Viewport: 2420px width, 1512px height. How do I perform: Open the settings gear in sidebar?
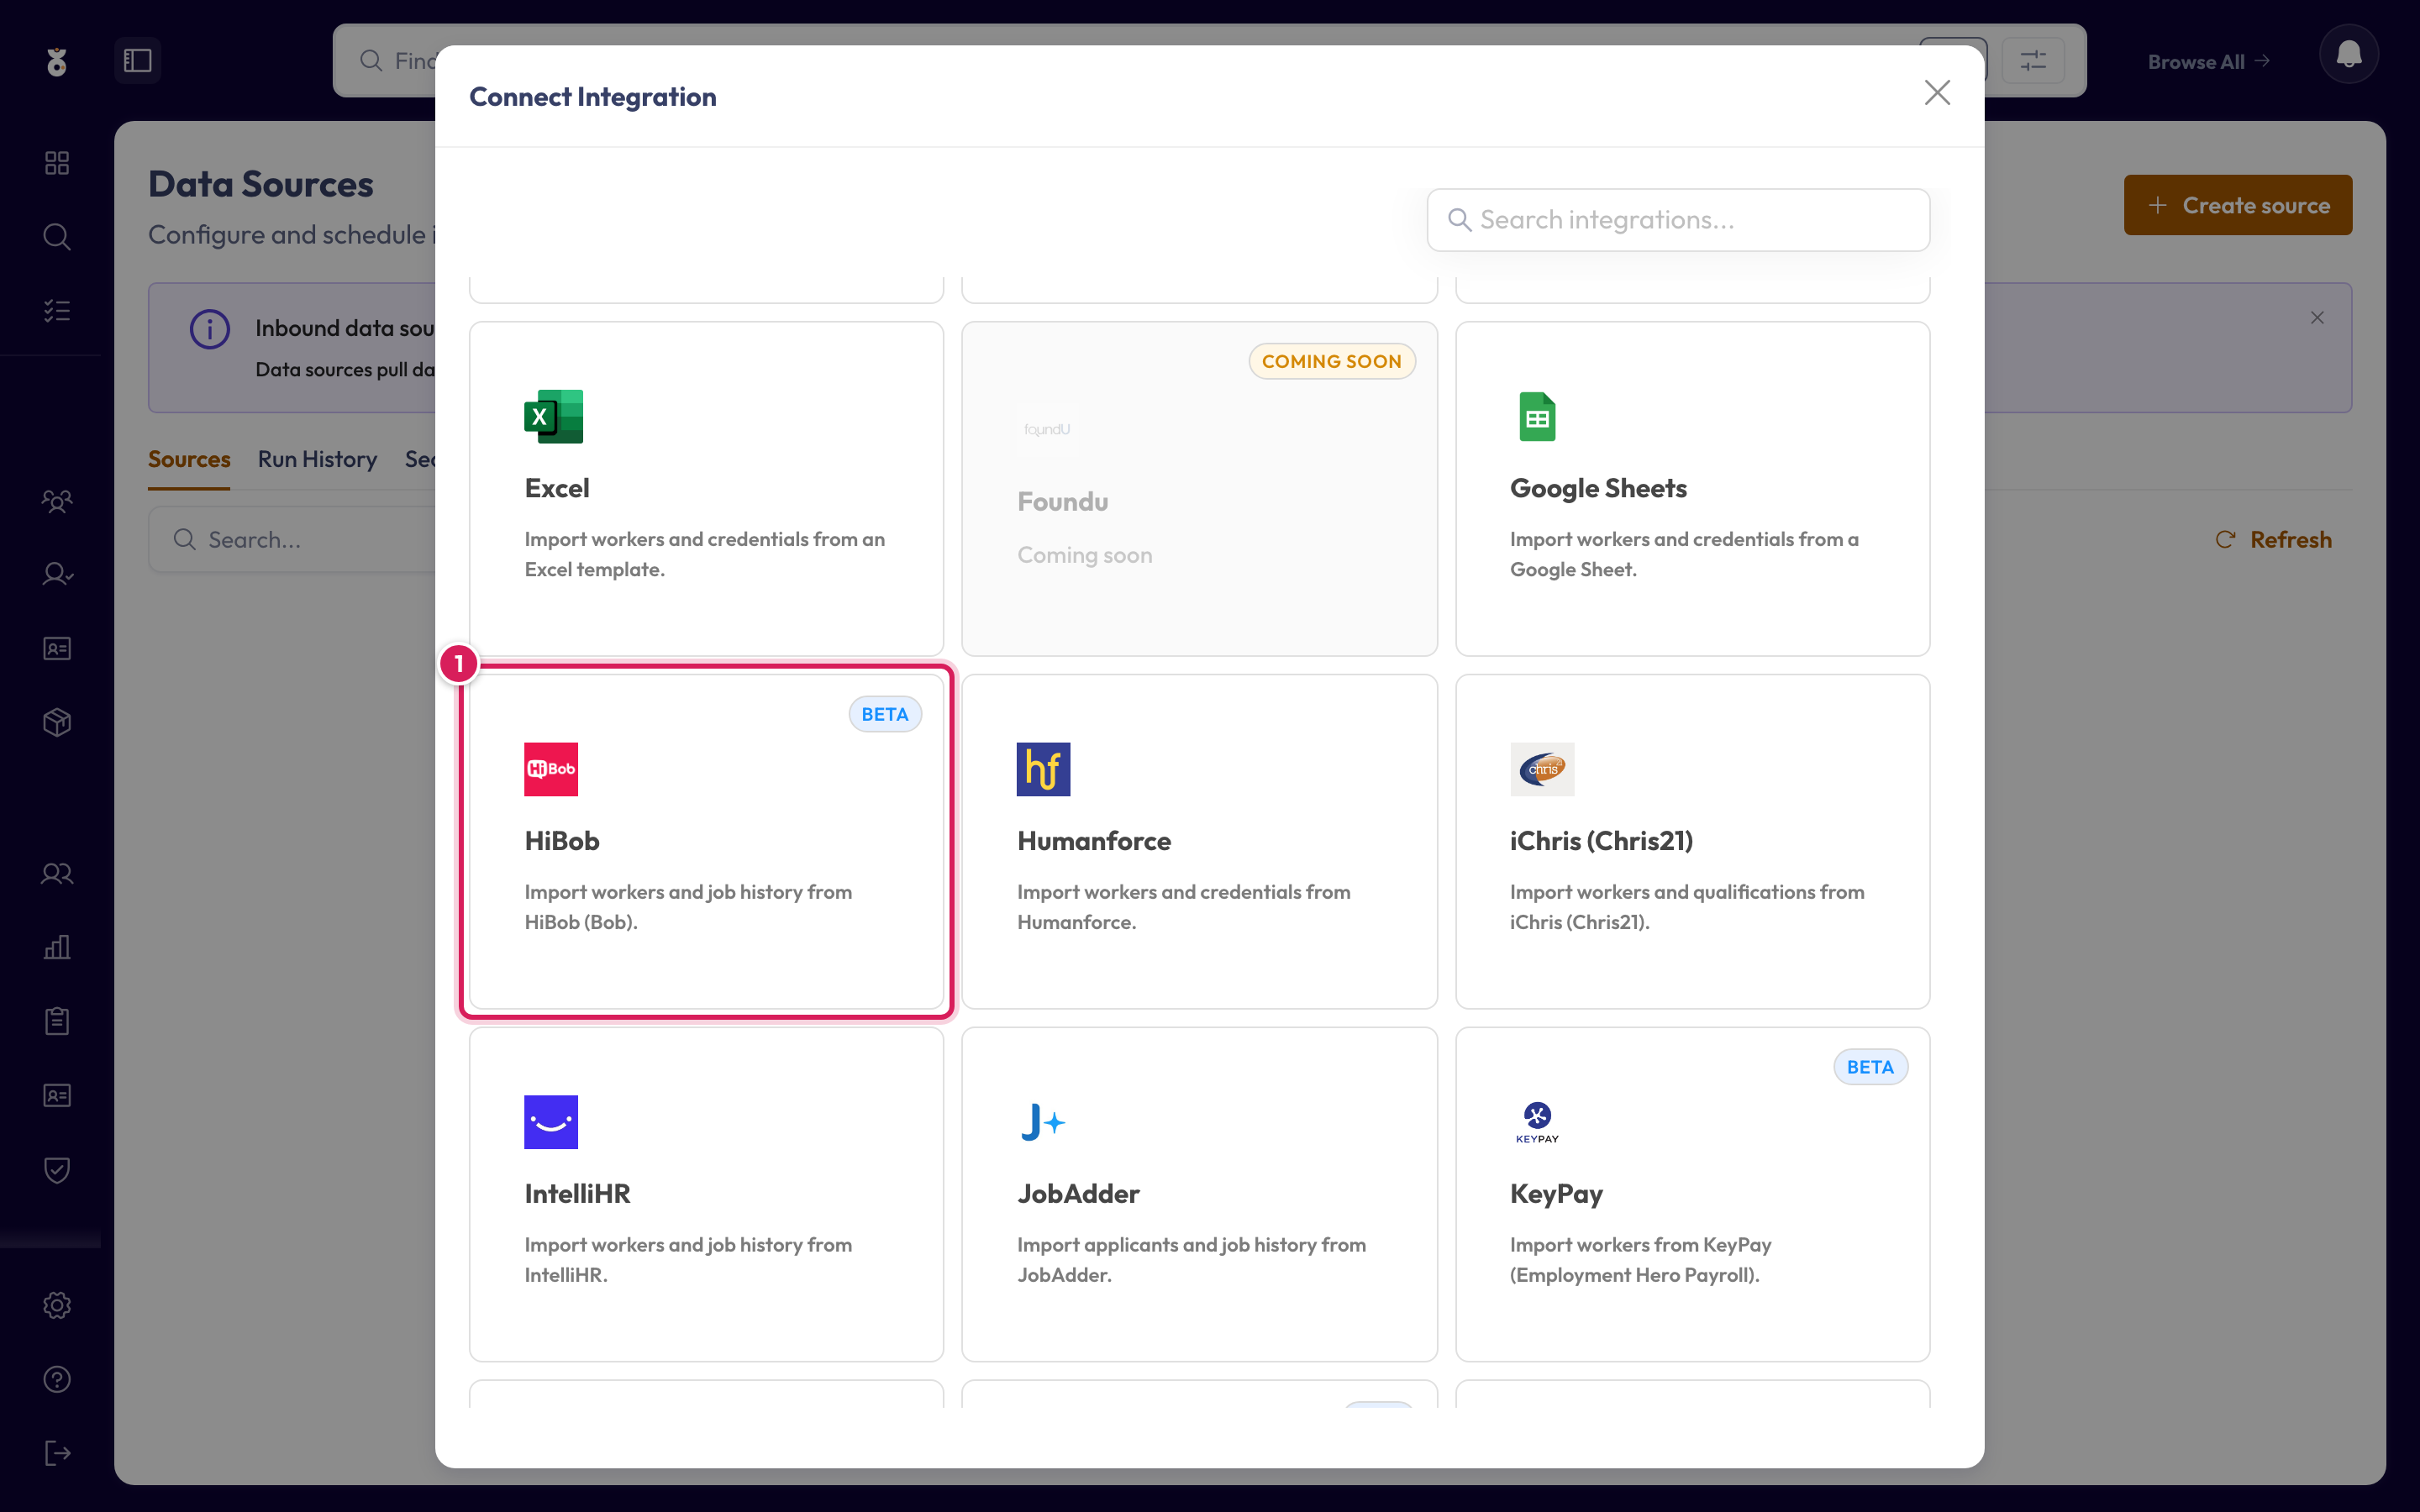[57, 1305]
